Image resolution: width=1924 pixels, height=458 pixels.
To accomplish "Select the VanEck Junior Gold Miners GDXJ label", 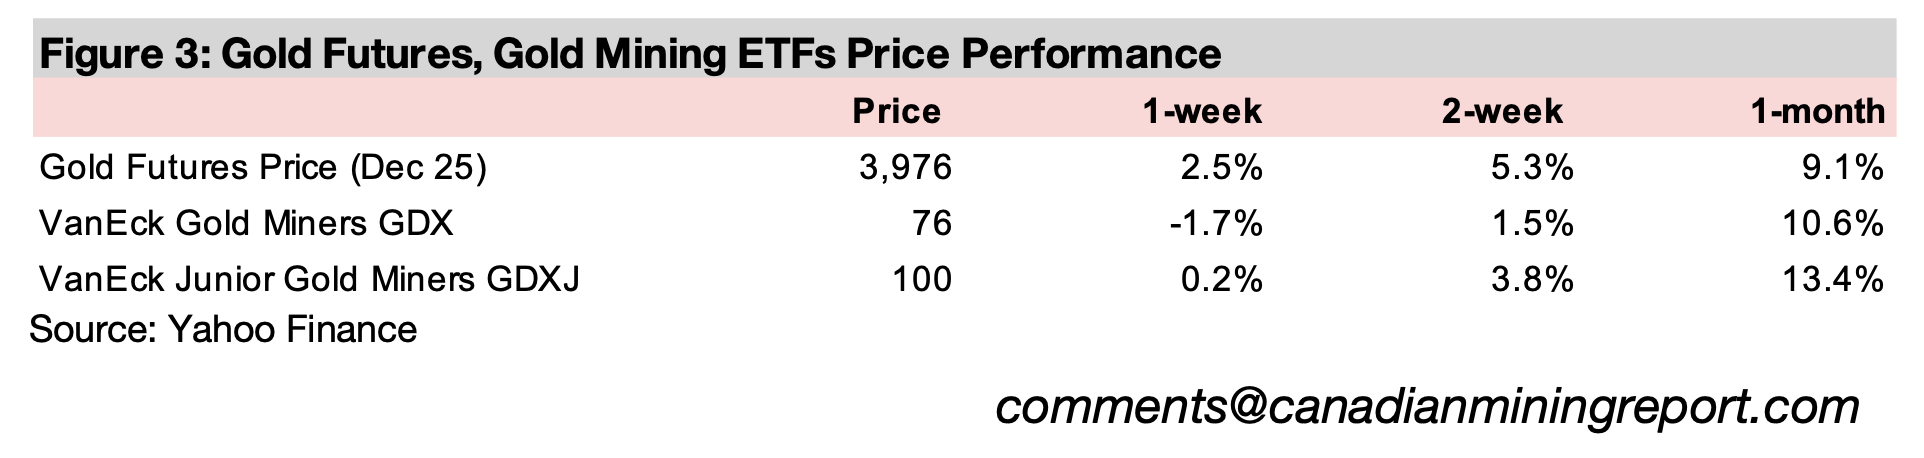I will [x=309, y=278].
